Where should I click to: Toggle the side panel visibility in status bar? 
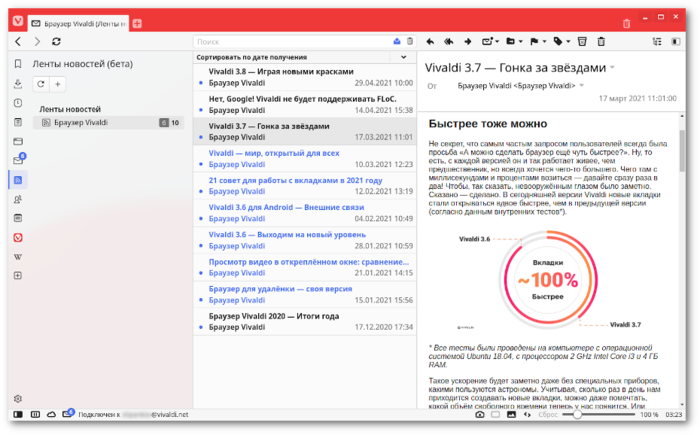pyautogui.click(x=18, y=414)
